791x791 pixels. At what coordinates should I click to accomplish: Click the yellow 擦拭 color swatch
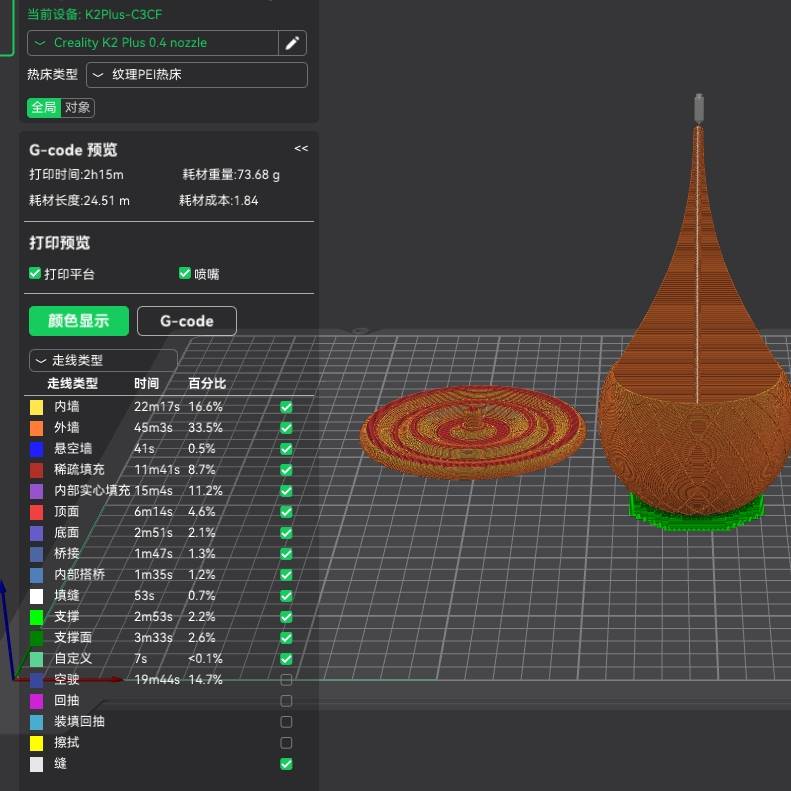tap(36, 743)
